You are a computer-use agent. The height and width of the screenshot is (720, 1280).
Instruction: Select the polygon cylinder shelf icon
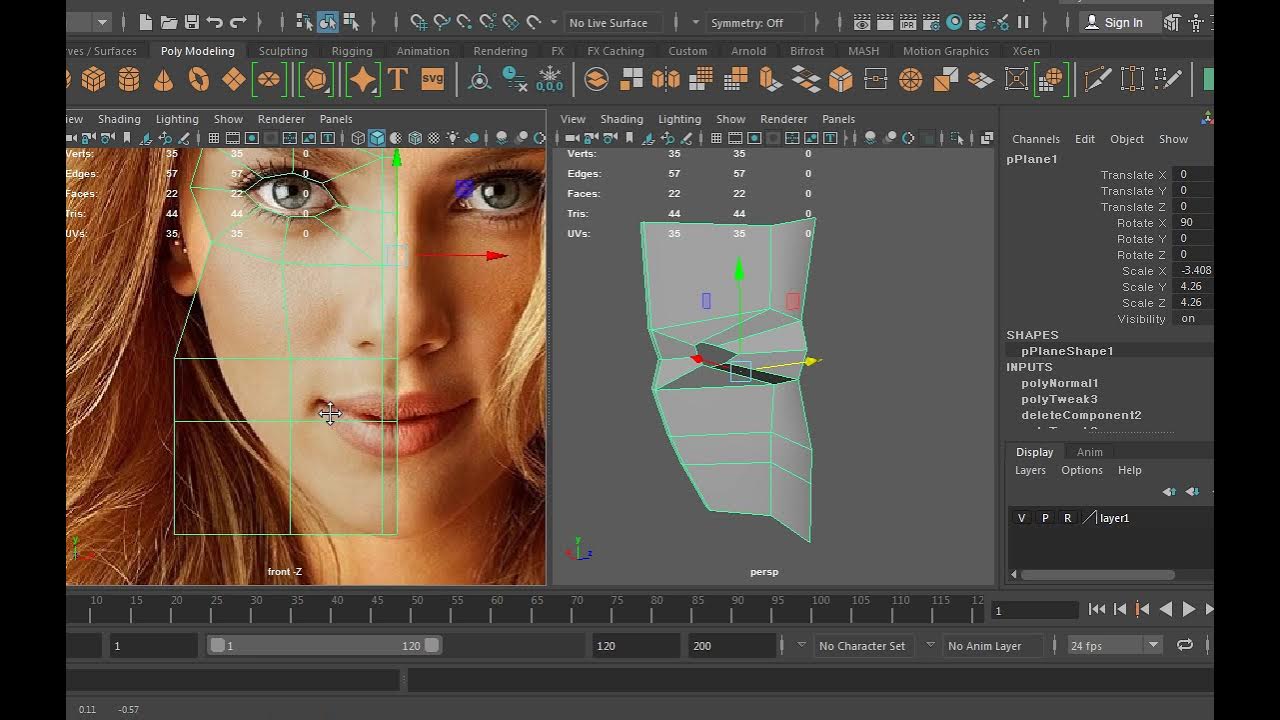(x=129, y=79)
